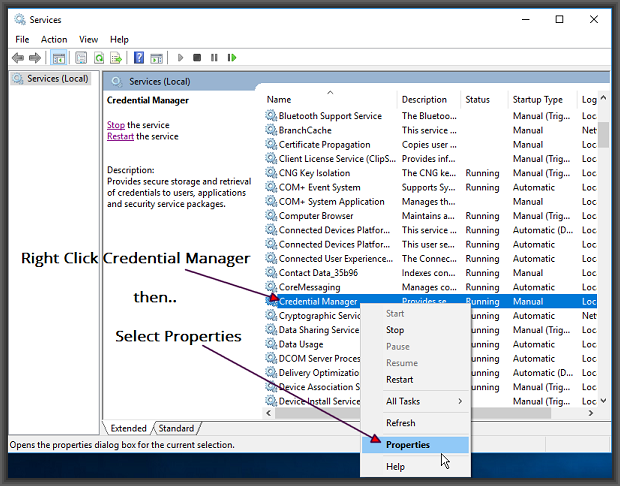Click the Refresh icon in the toolbar
Screen dimensions: 620x486
click(x=97, y=58)
